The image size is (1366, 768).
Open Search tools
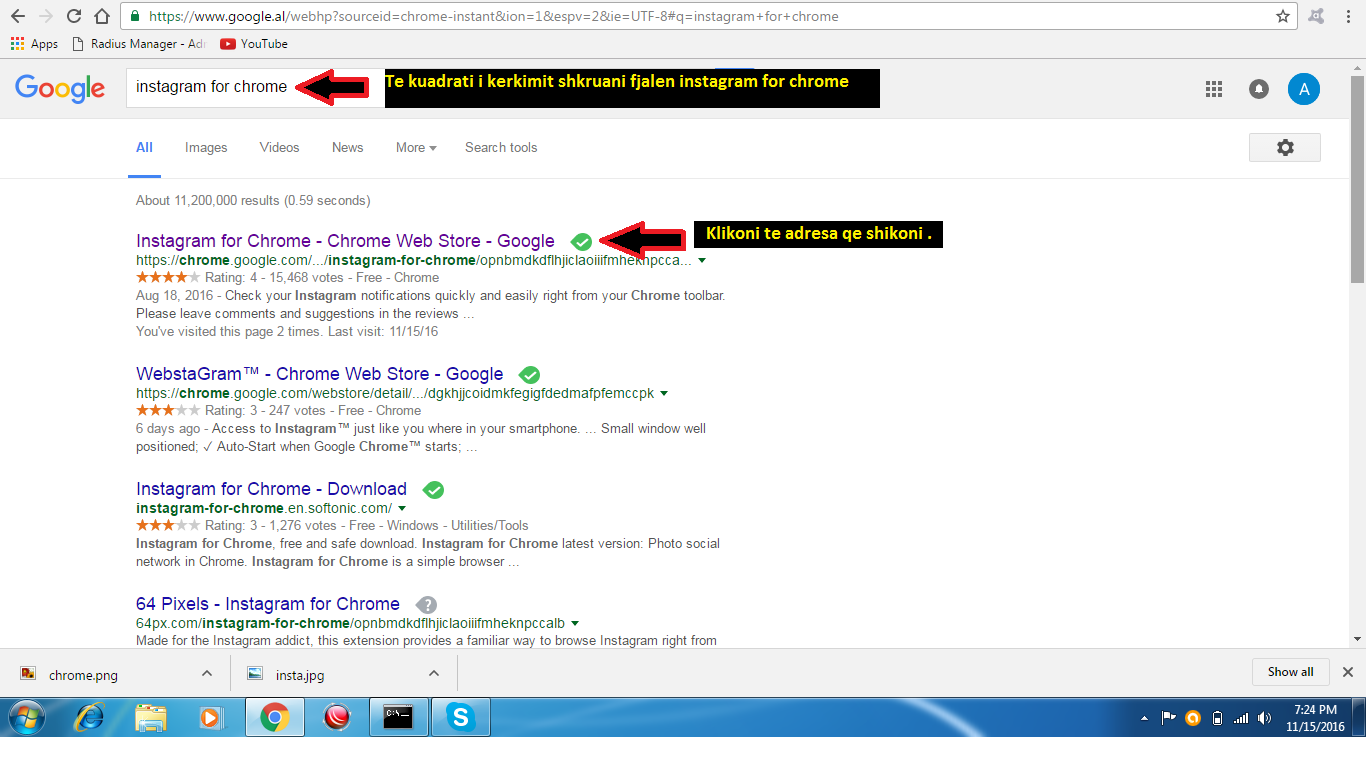(x=501, y=147)
